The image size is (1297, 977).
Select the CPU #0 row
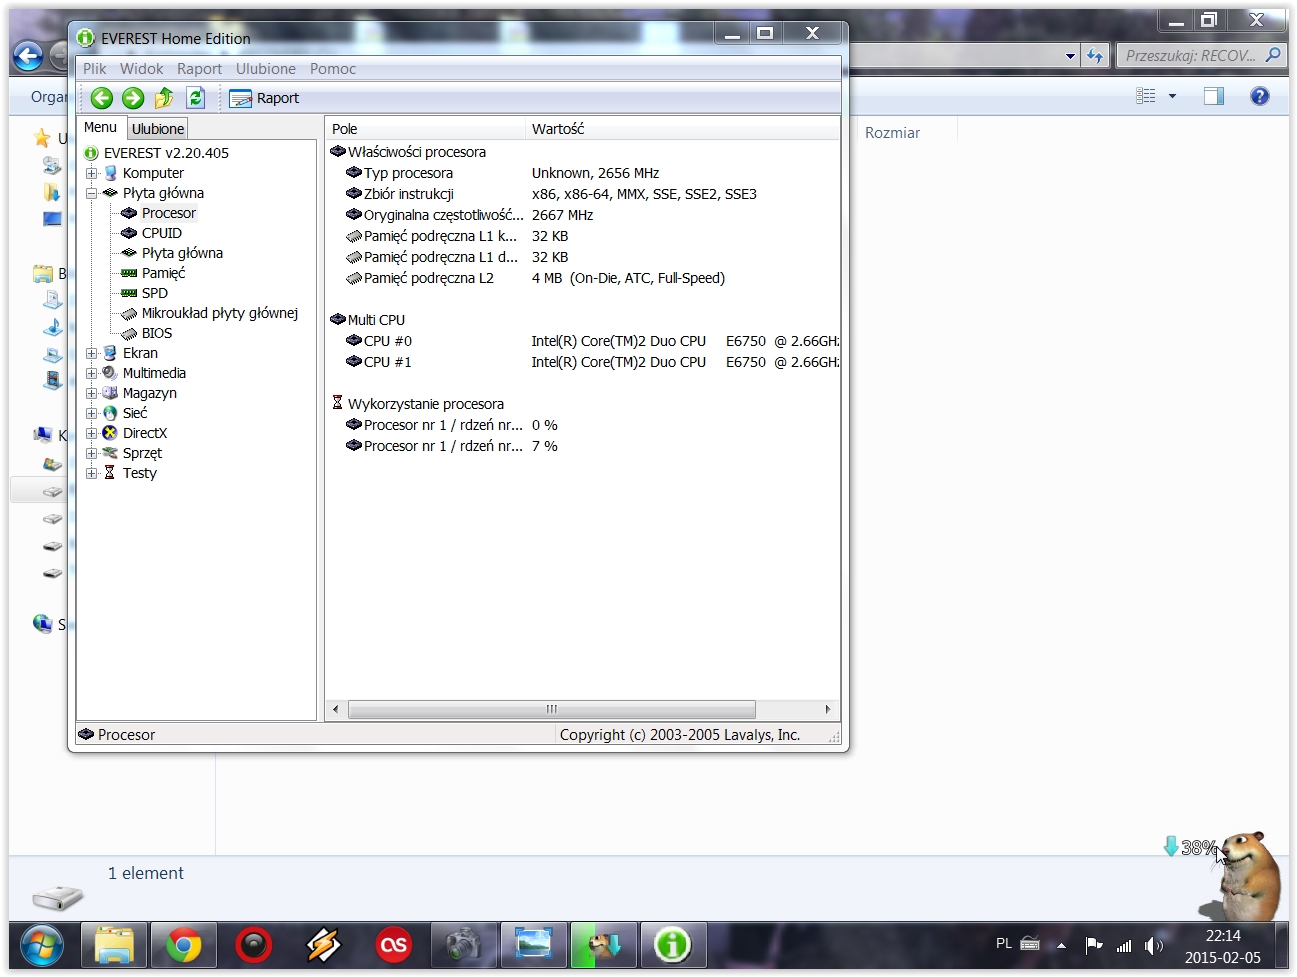point(583,341)
